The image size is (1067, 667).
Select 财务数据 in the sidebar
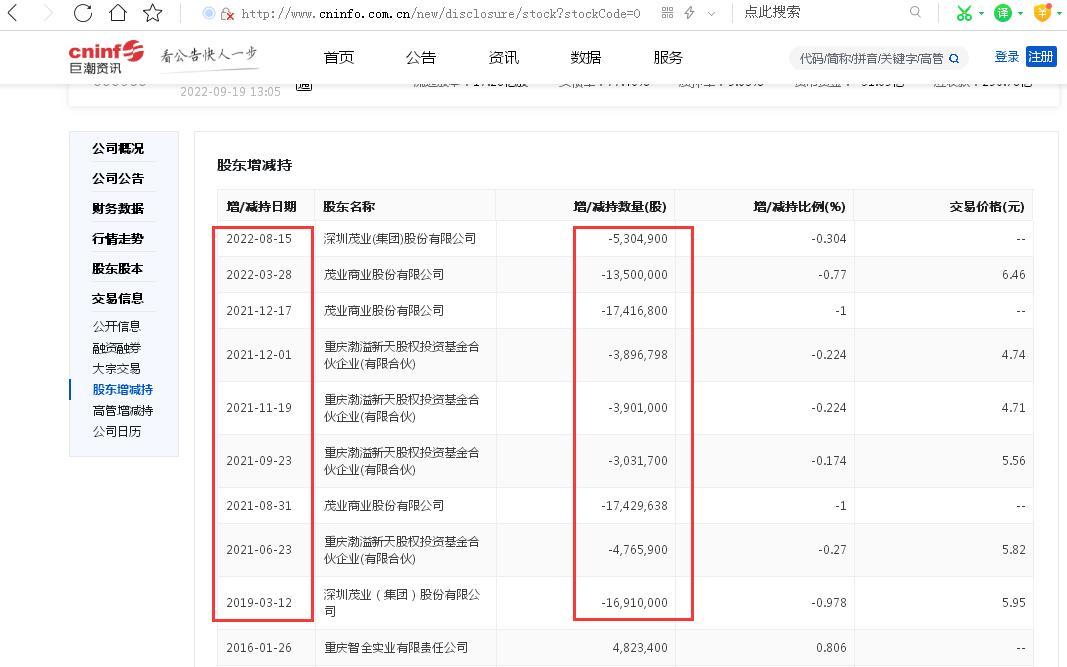pyautogui.click(x=118, y=208)
